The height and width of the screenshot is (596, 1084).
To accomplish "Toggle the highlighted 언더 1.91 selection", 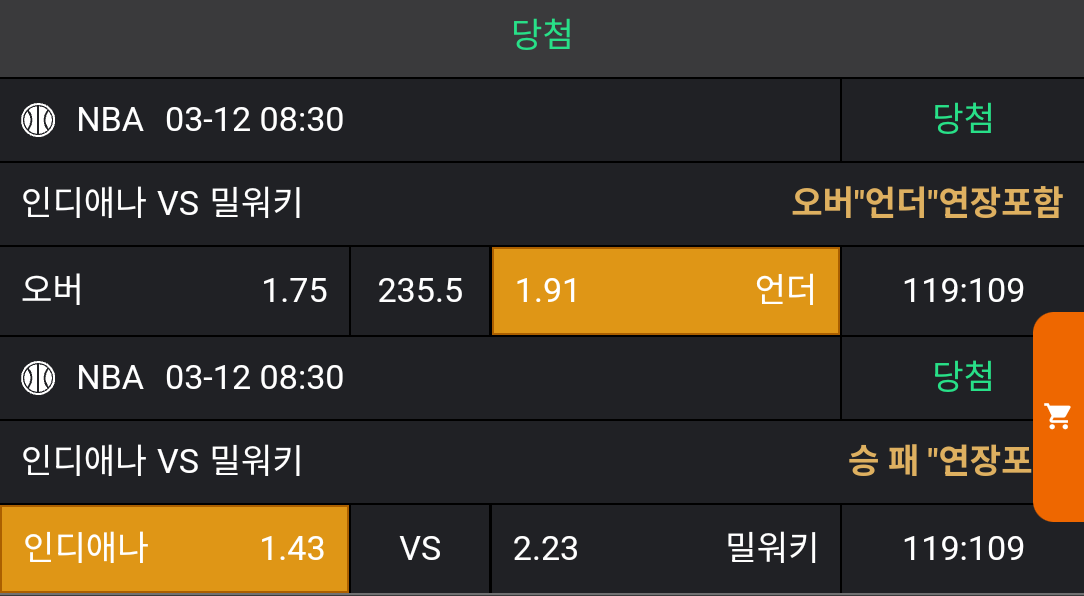I will point(665,291).
